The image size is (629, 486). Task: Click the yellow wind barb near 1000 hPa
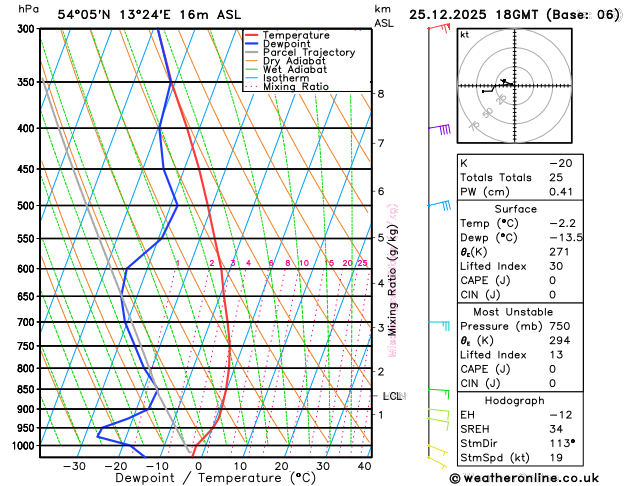pyautogui.click(x=437, y=450)
